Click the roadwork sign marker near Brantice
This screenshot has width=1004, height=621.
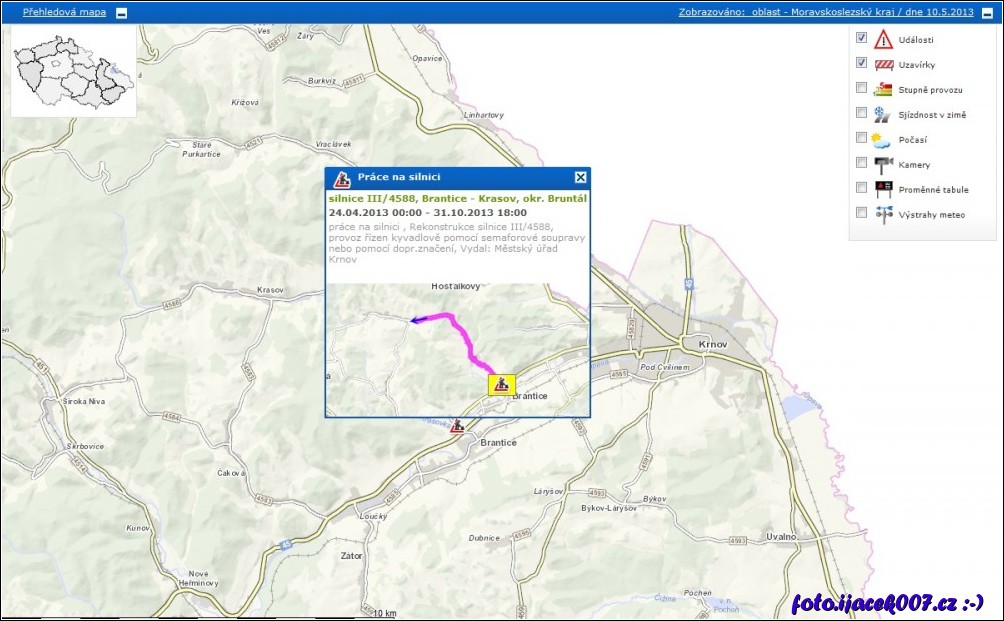pyautogui.click(x=457, y=425)
